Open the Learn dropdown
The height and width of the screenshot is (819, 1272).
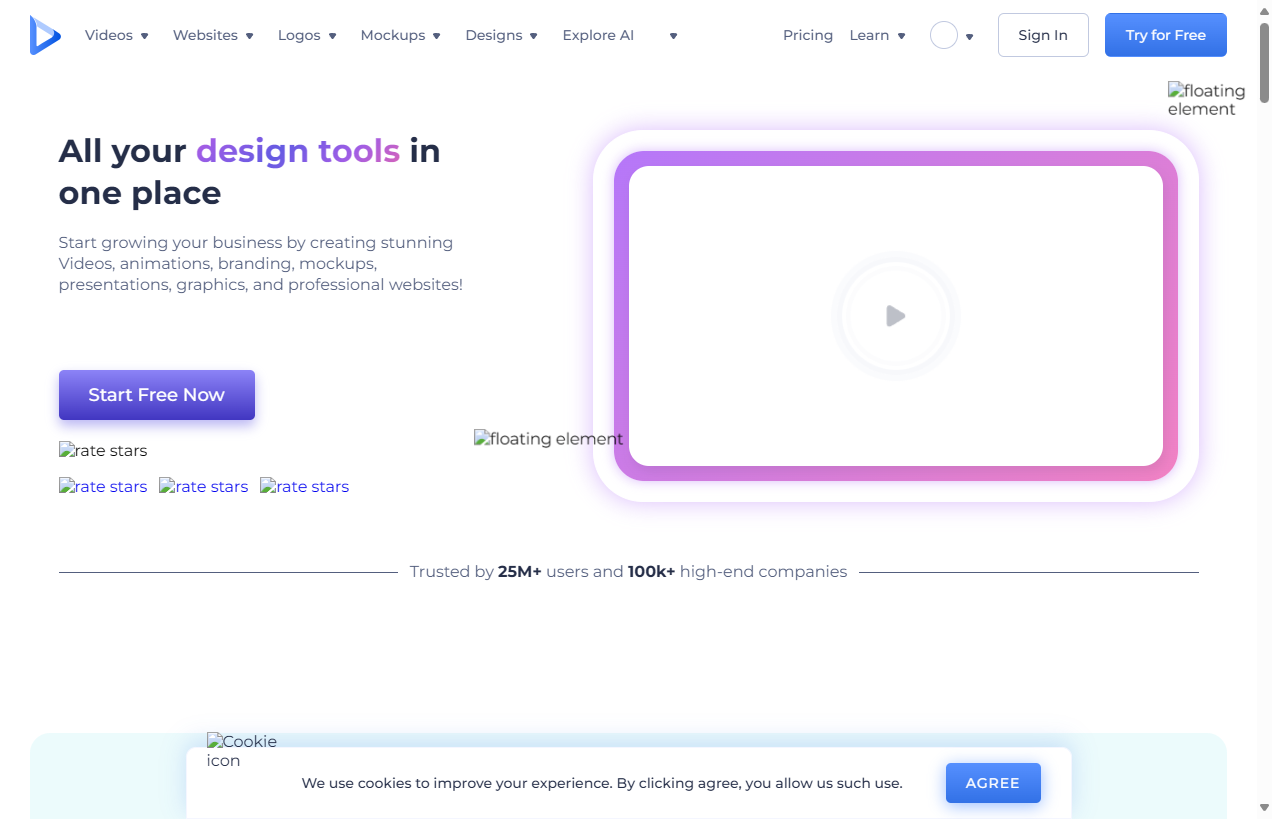click(877, 35)
